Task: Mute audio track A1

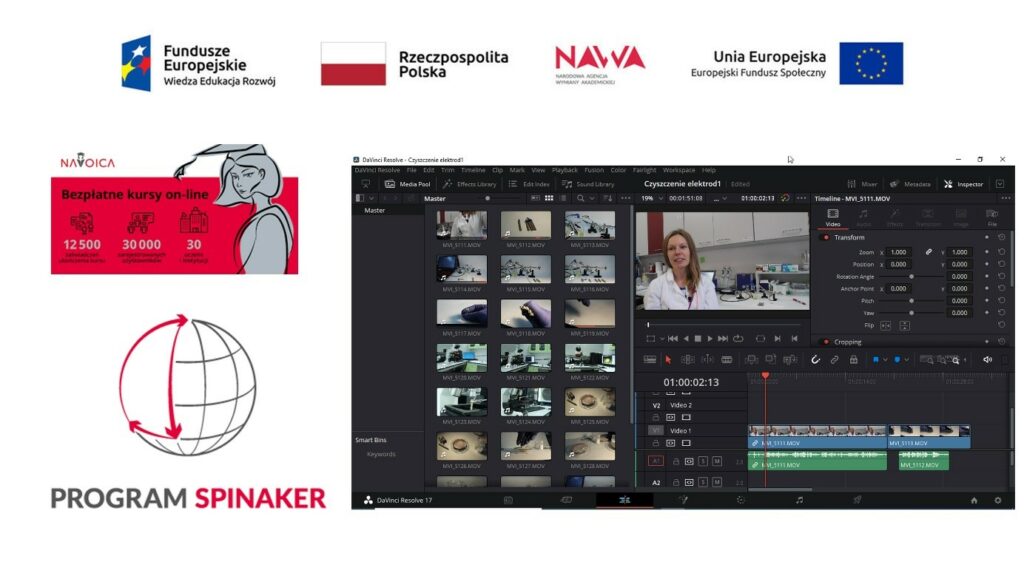Action: click(x=716, y=462)
